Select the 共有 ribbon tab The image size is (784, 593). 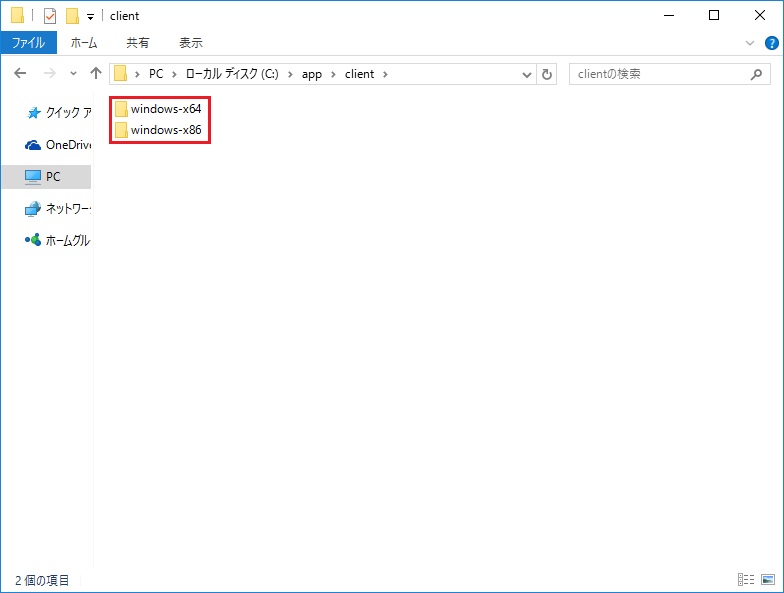tap(138, 43)
